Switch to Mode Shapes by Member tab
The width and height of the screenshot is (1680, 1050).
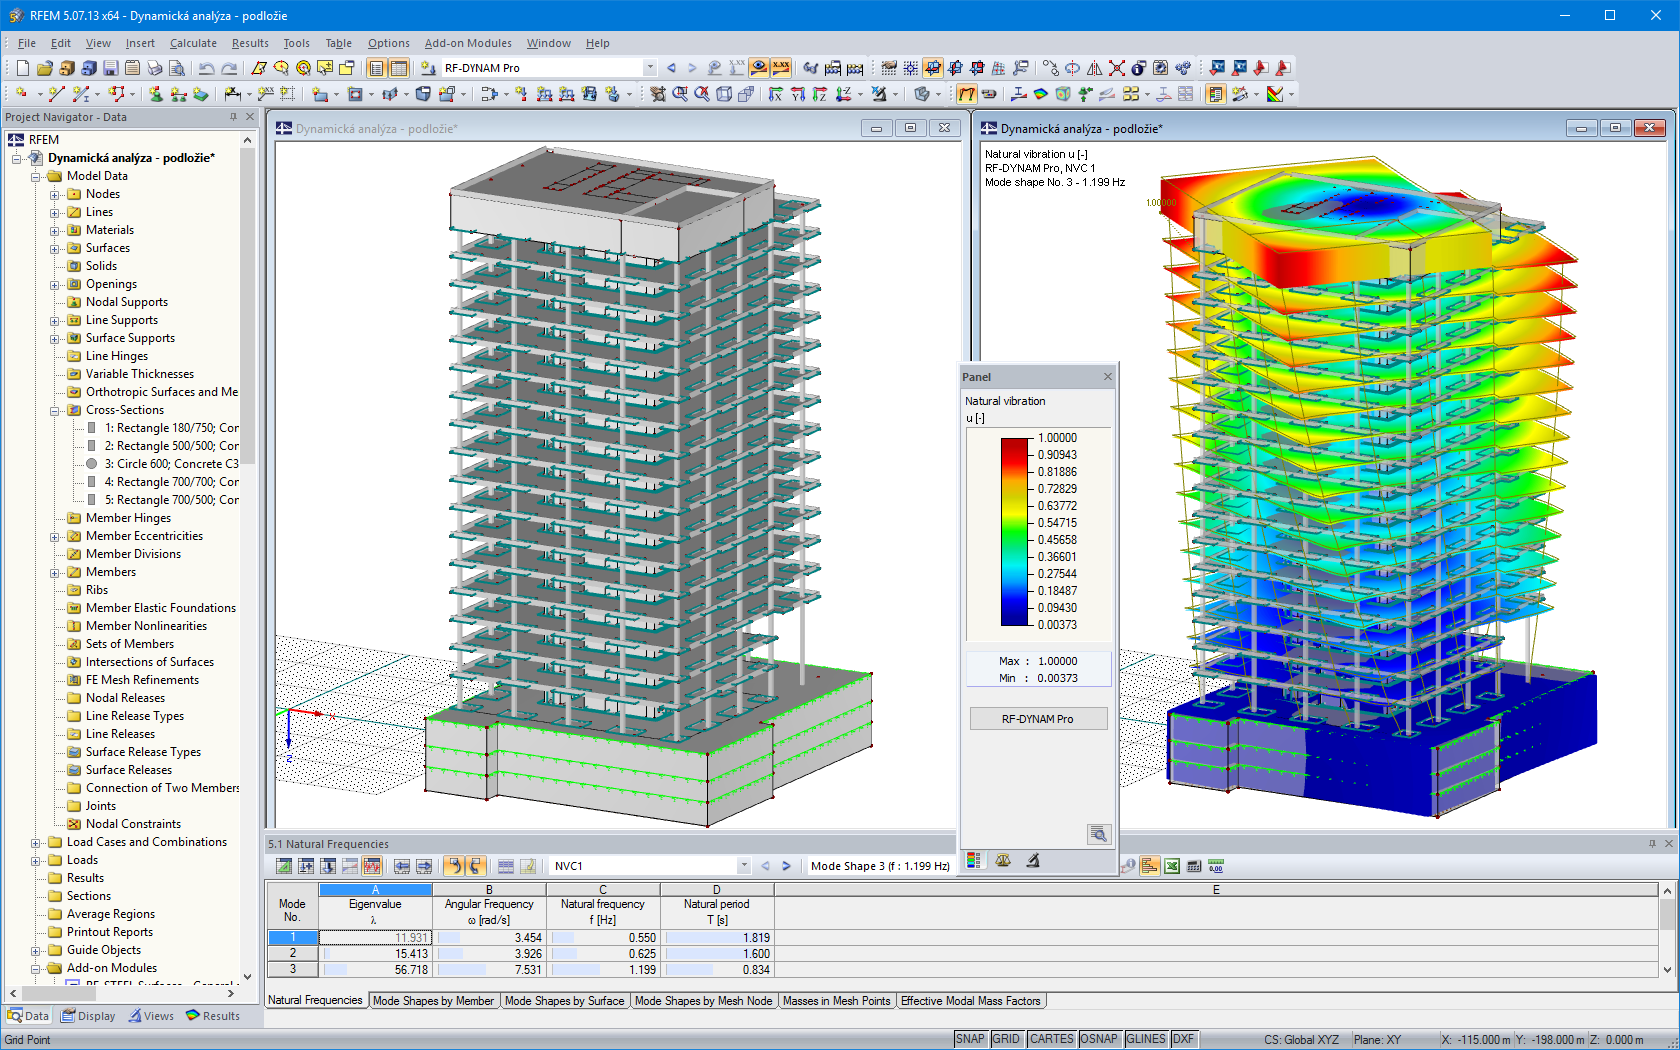click(x=433, y=1001)
